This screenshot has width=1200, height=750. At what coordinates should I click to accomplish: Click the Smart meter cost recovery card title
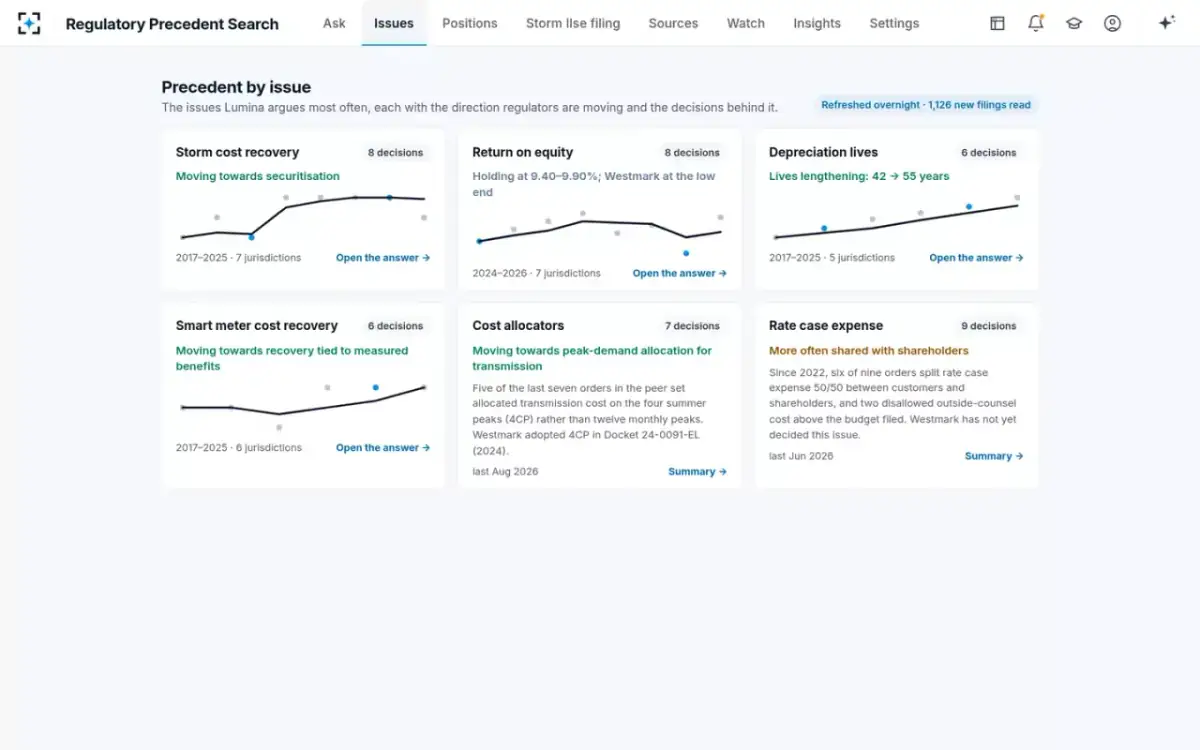[x=257, y=325]
